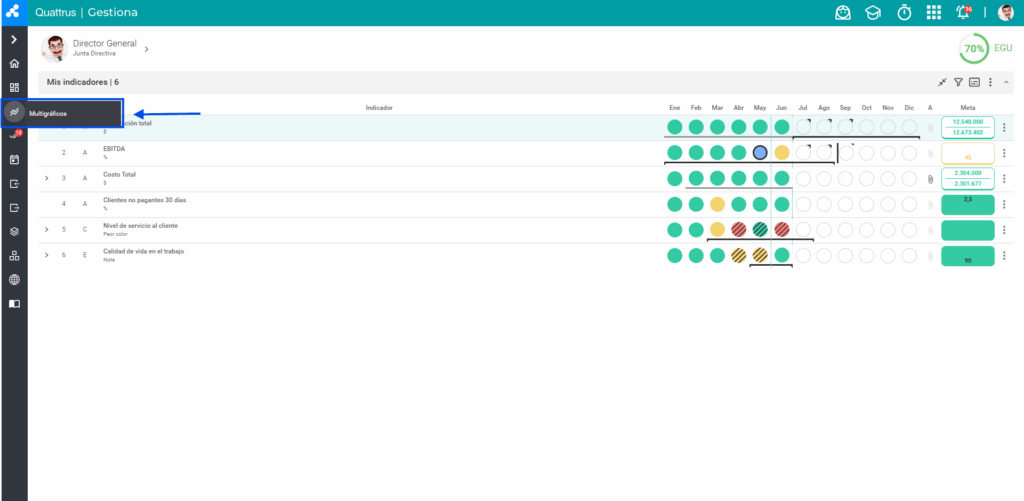1024x501 pixels.
Task: Click the Director General profile name
Action: click(104, 43)
